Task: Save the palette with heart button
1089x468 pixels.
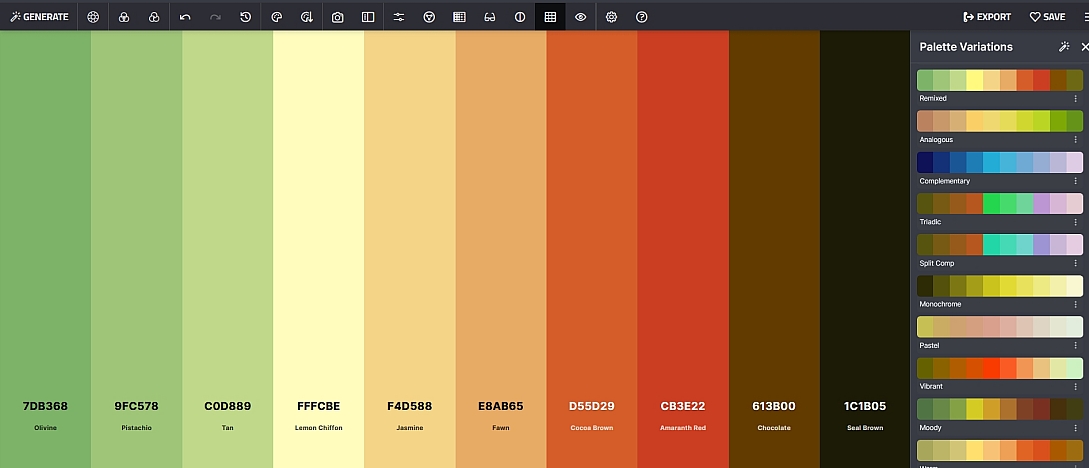Action: [1047, 17]
